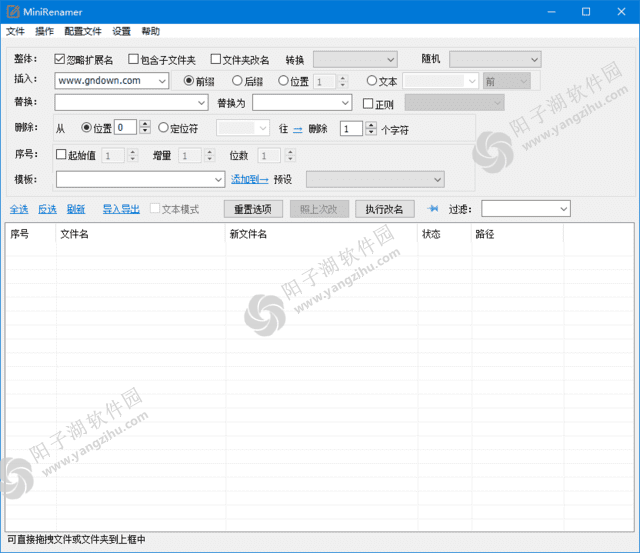Click the 导入导出 link
The width and height of the screenshot is (640, 553).
[x=121, y=209]
